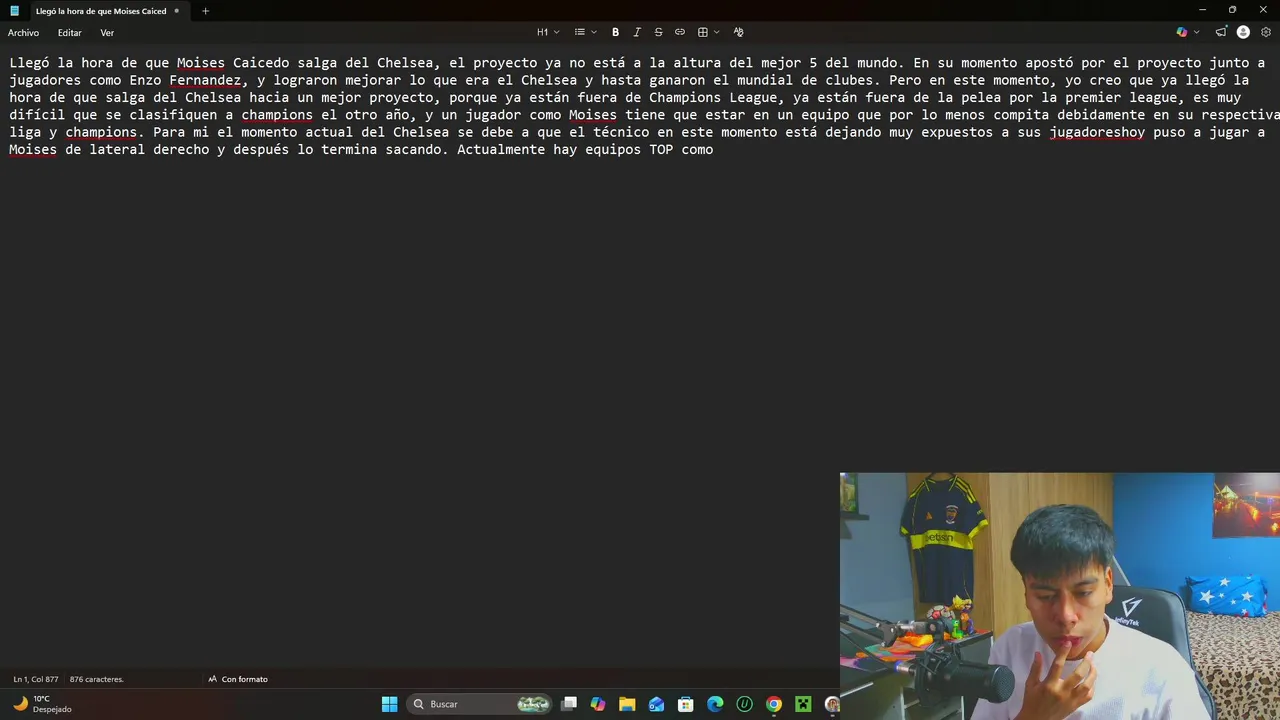Close the Notepad window
1280x720 pixels.
pos(1263,10)
